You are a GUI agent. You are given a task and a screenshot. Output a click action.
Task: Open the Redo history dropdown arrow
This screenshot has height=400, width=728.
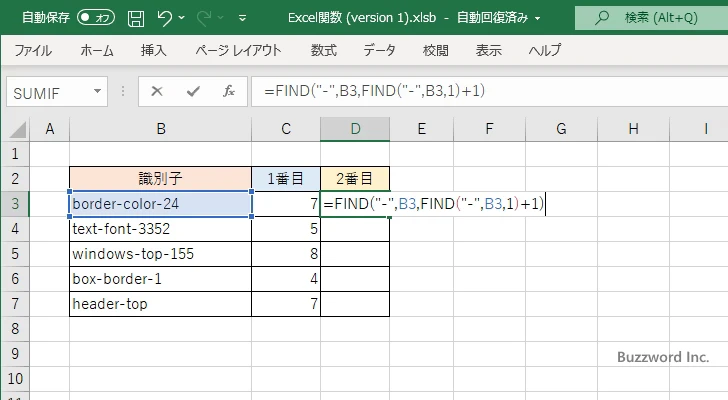221,18
